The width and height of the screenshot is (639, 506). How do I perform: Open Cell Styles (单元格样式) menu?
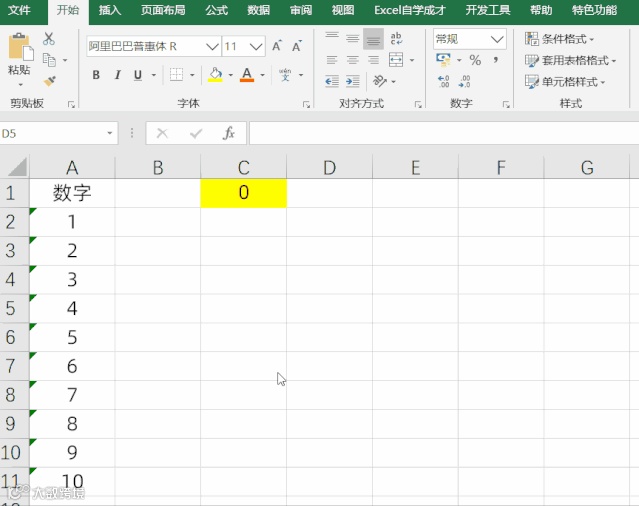565,81
